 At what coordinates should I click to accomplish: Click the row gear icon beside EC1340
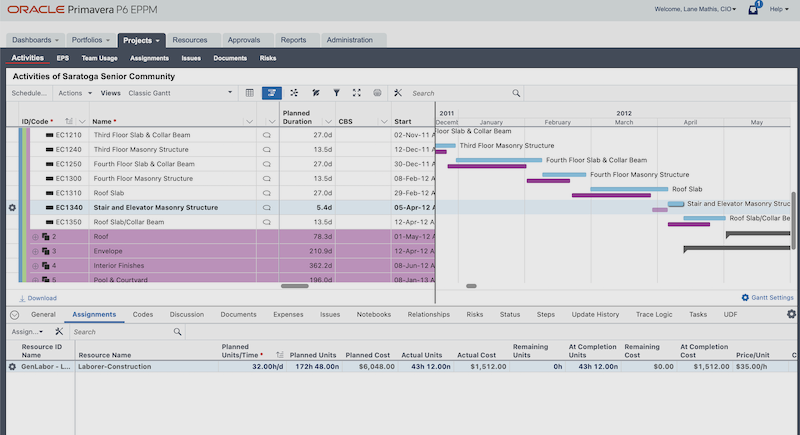pyautogui.click(x=12, y=207)
